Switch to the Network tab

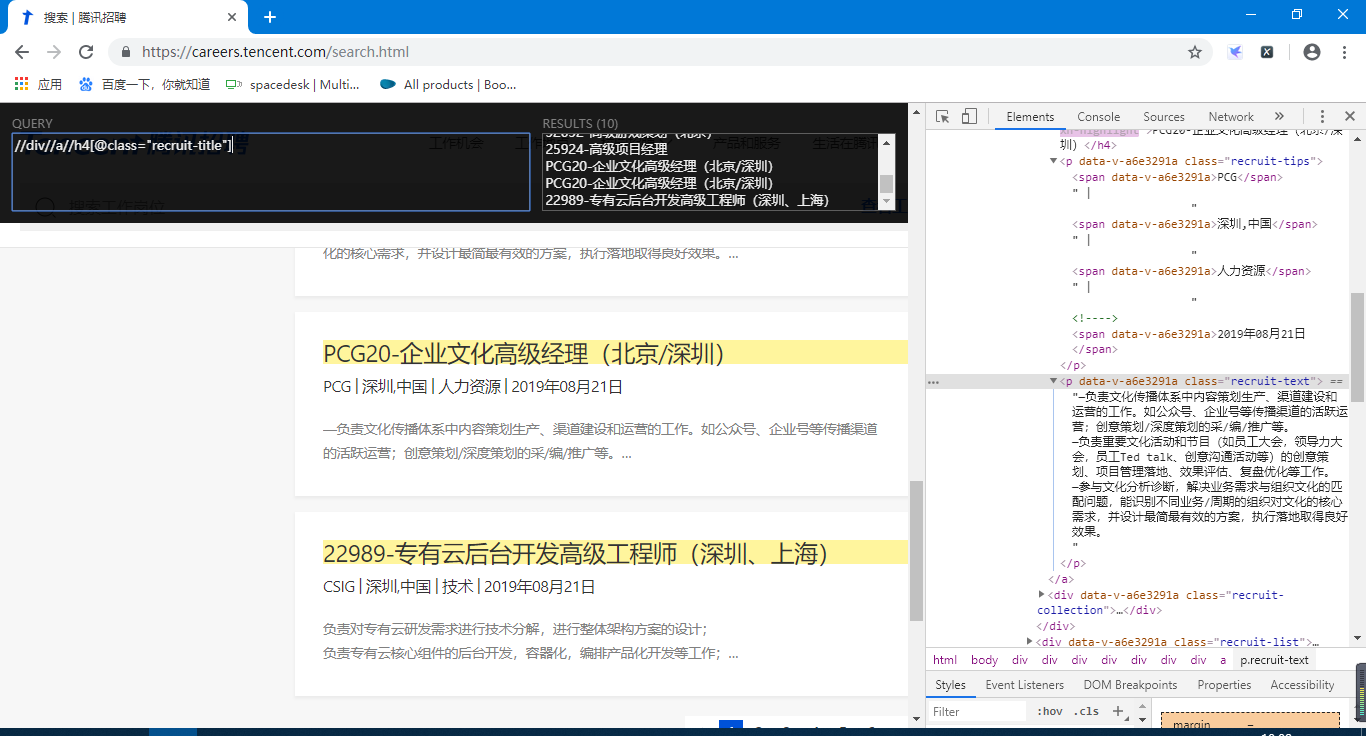(x=1231, y=117)
